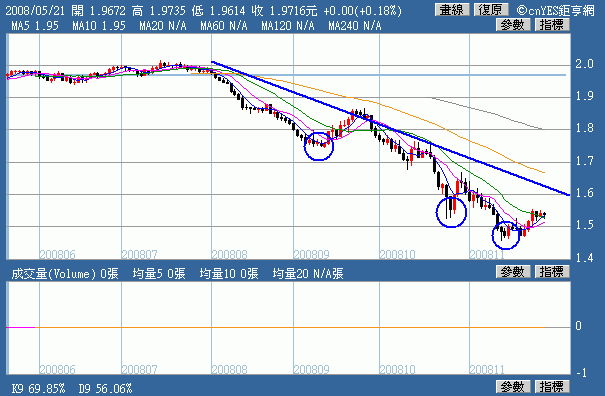605x396 pixels.
Task: Click the MA10 1.95 label
Action: tap(99, 26)
